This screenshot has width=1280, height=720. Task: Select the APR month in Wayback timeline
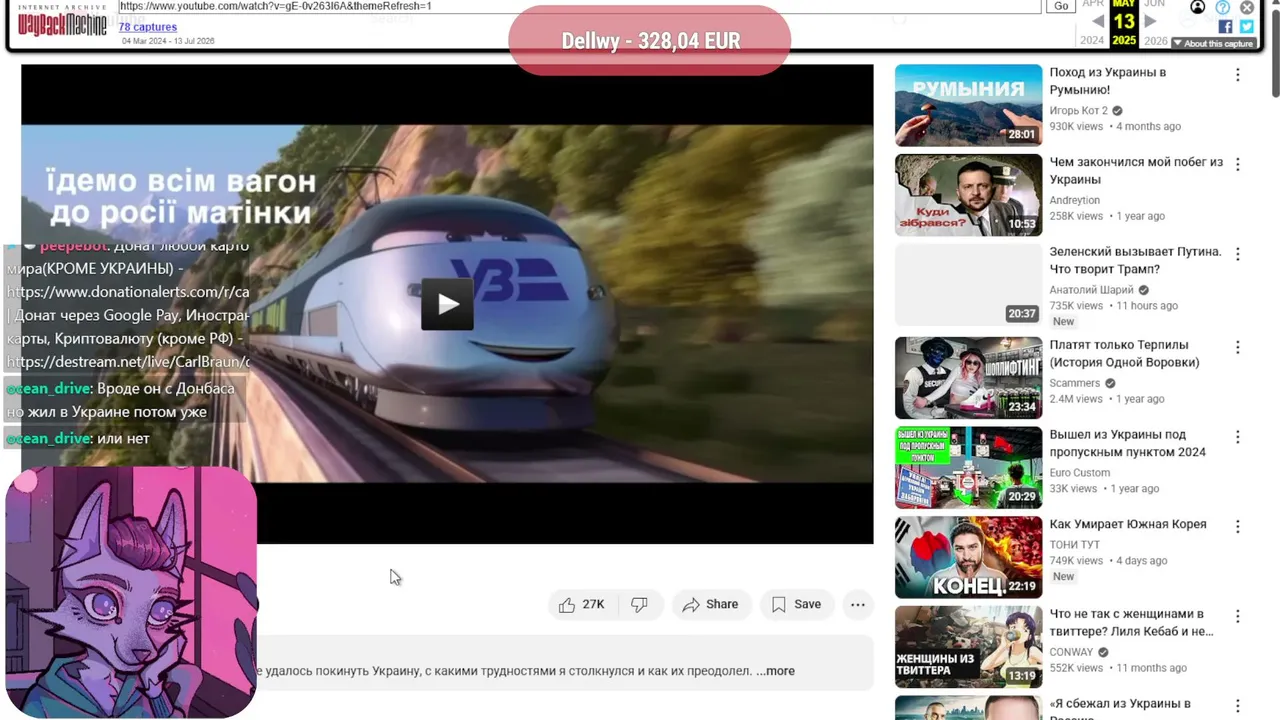pyautogui.click(x=1094, y=5)
